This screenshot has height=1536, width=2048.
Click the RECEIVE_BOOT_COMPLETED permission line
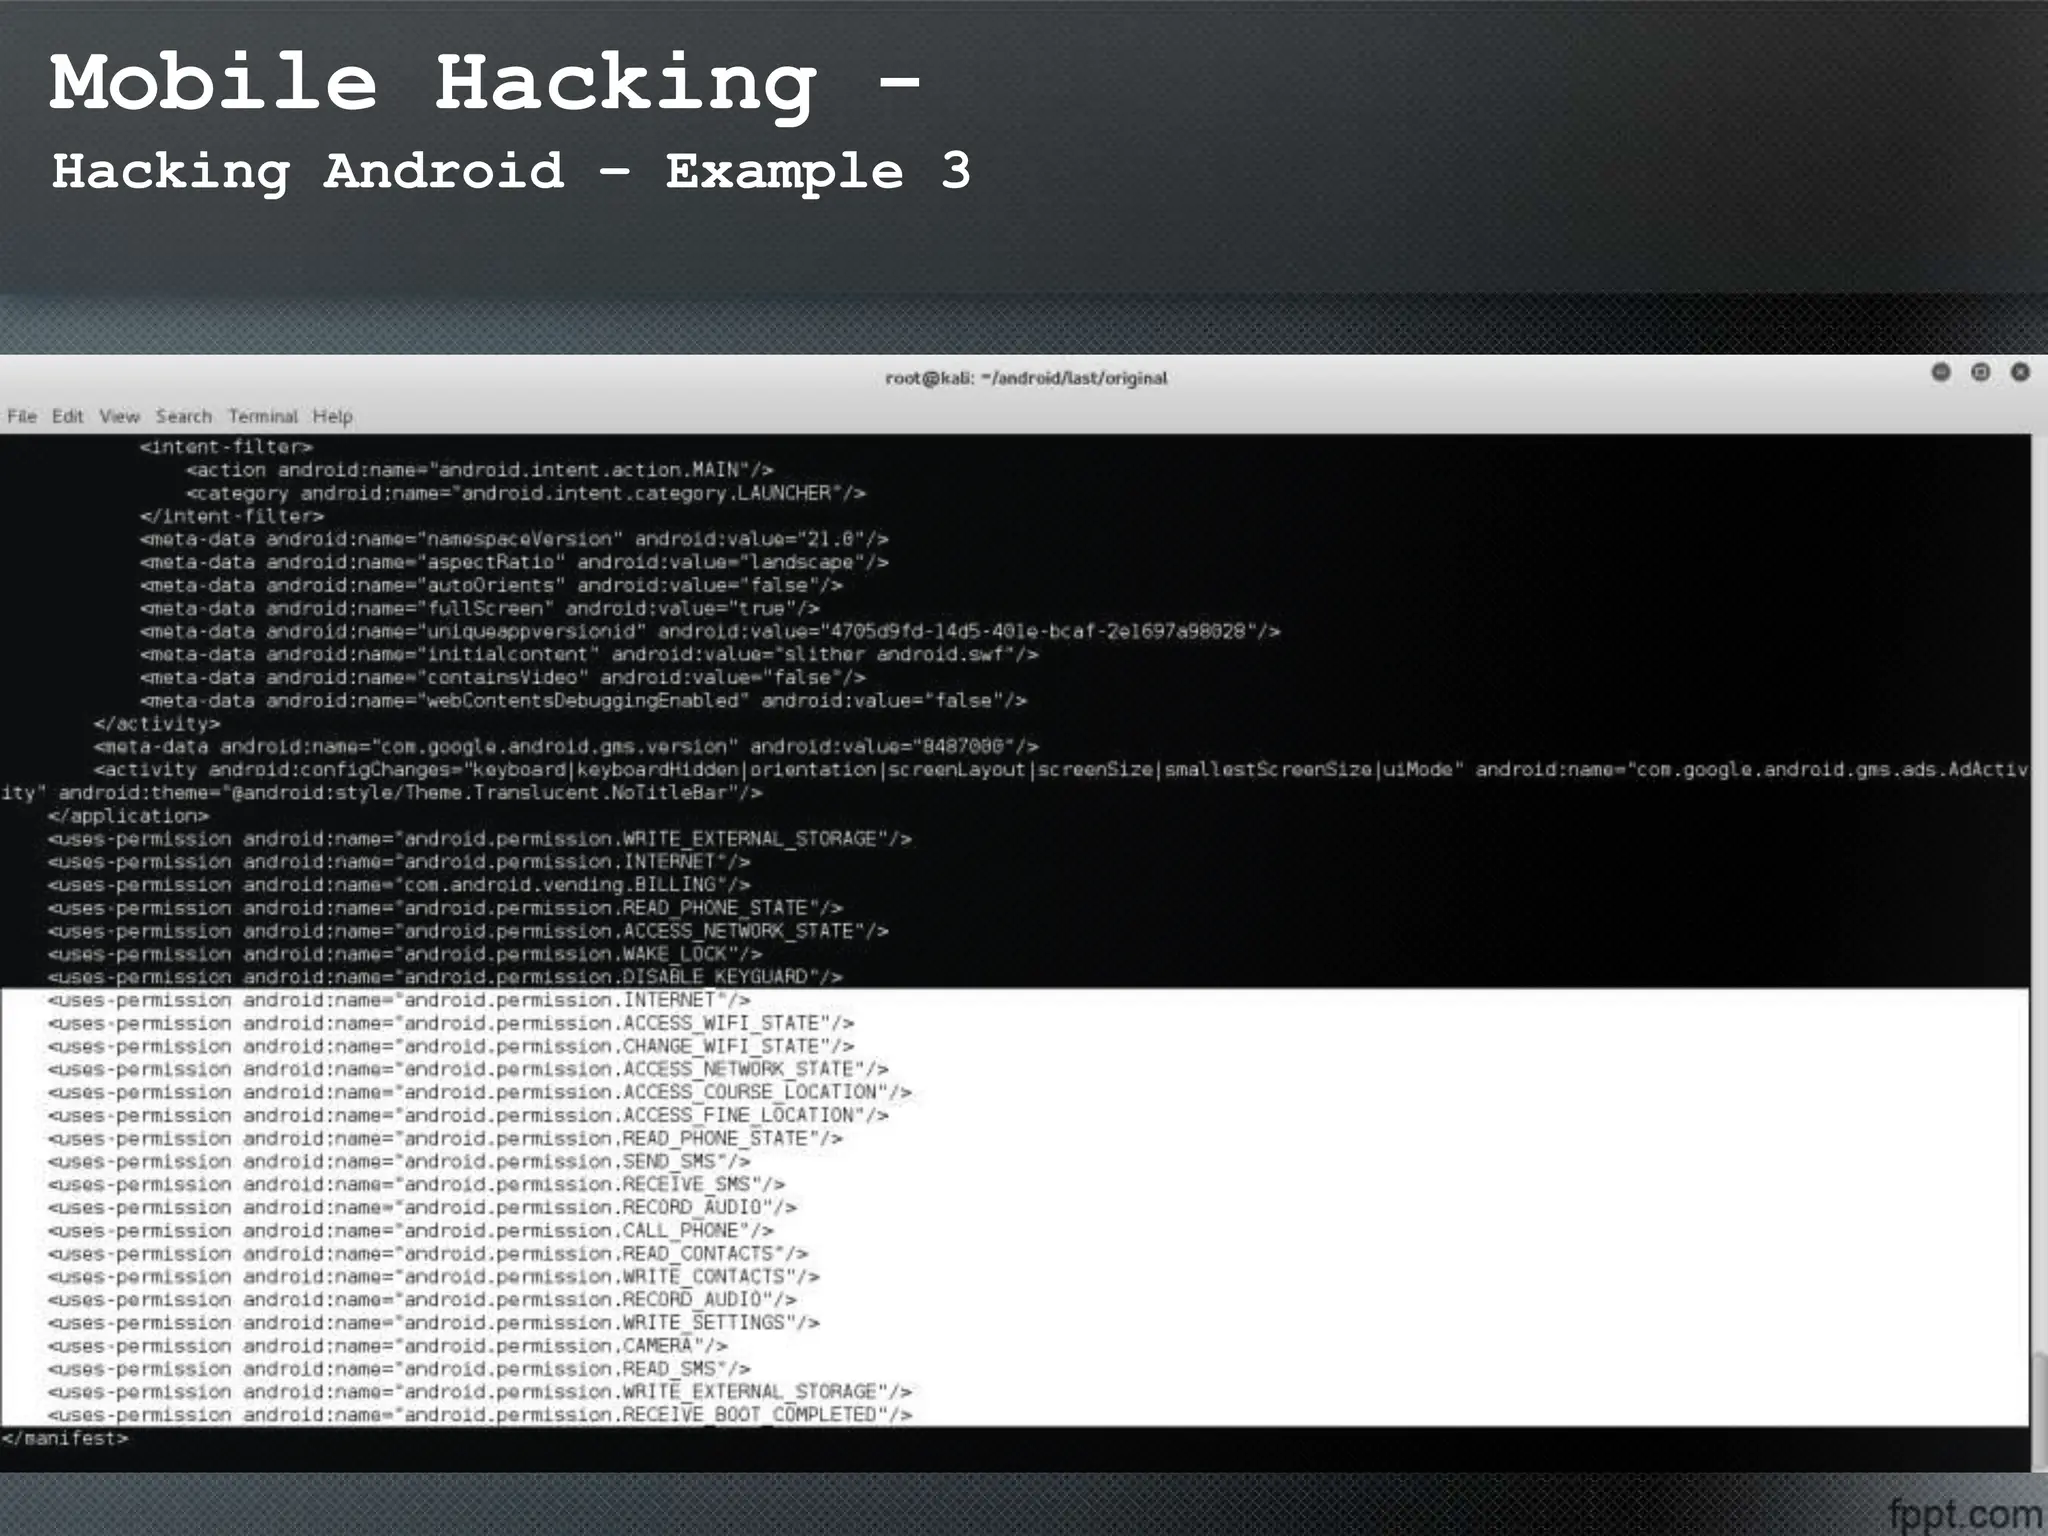tap(480, 1415)
